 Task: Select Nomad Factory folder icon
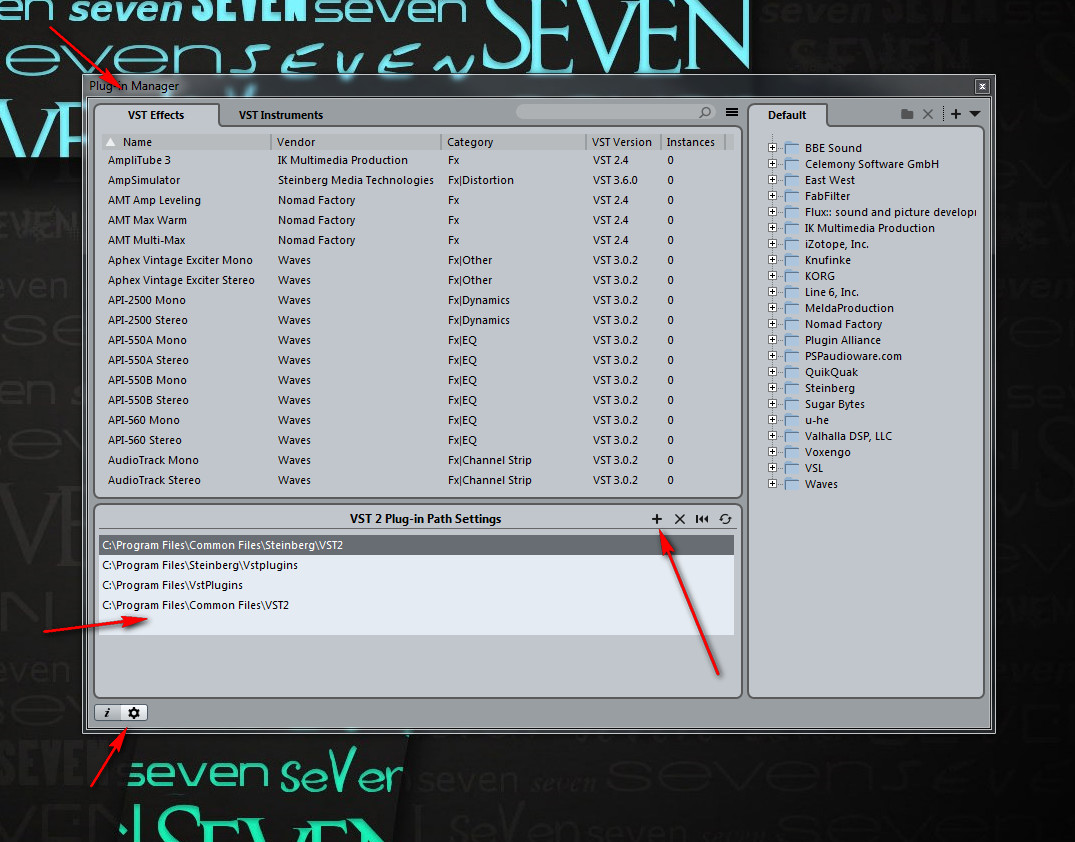tap(792, 324)
